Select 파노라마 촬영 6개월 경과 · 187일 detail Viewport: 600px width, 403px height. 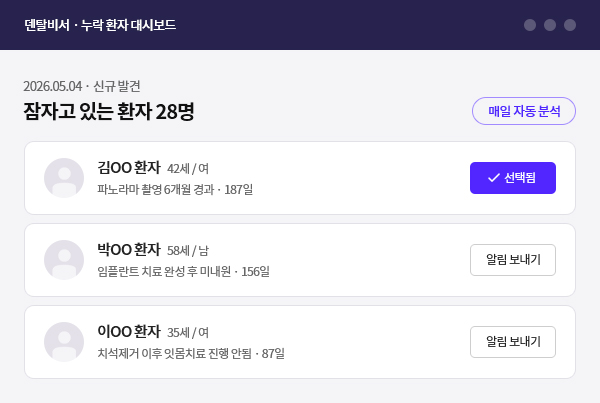(x=175, y=189)
